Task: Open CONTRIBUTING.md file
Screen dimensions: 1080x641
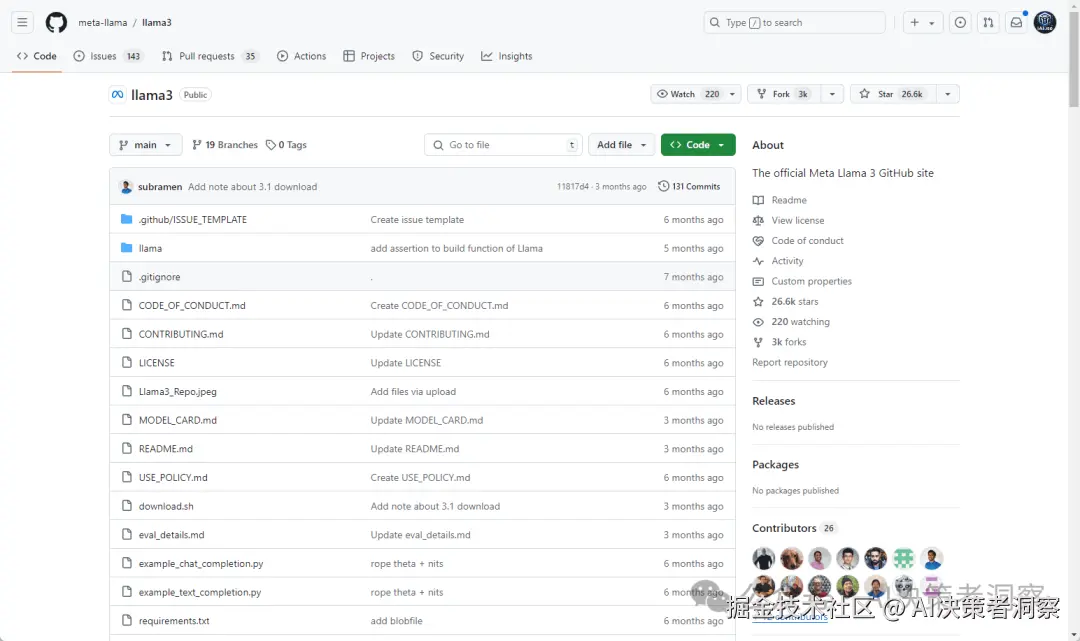Action: (x=180, y=335)
